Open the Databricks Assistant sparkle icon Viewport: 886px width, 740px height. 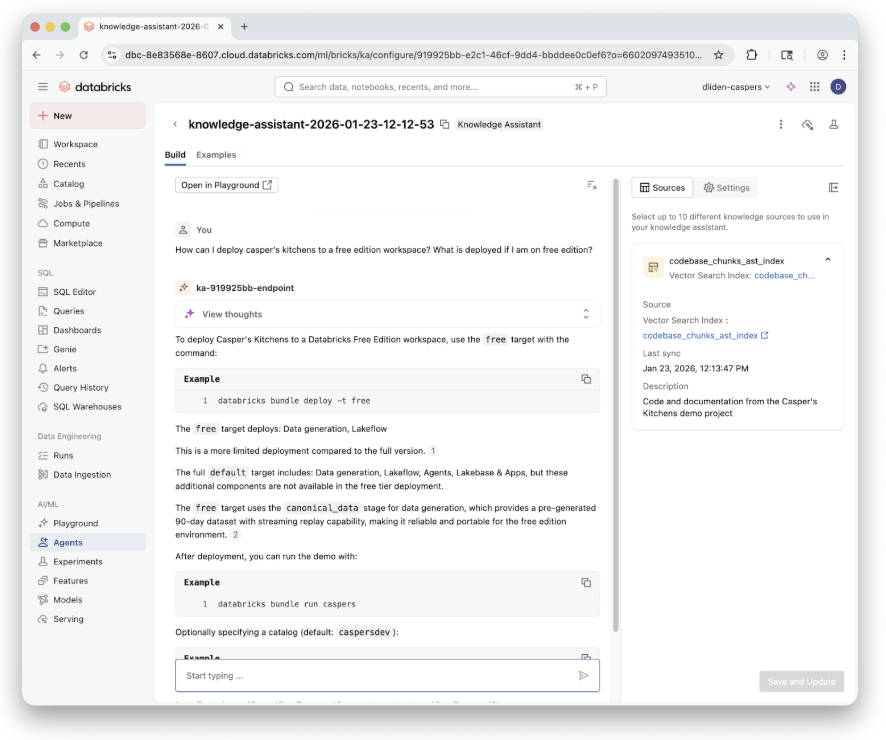point(791,87)
